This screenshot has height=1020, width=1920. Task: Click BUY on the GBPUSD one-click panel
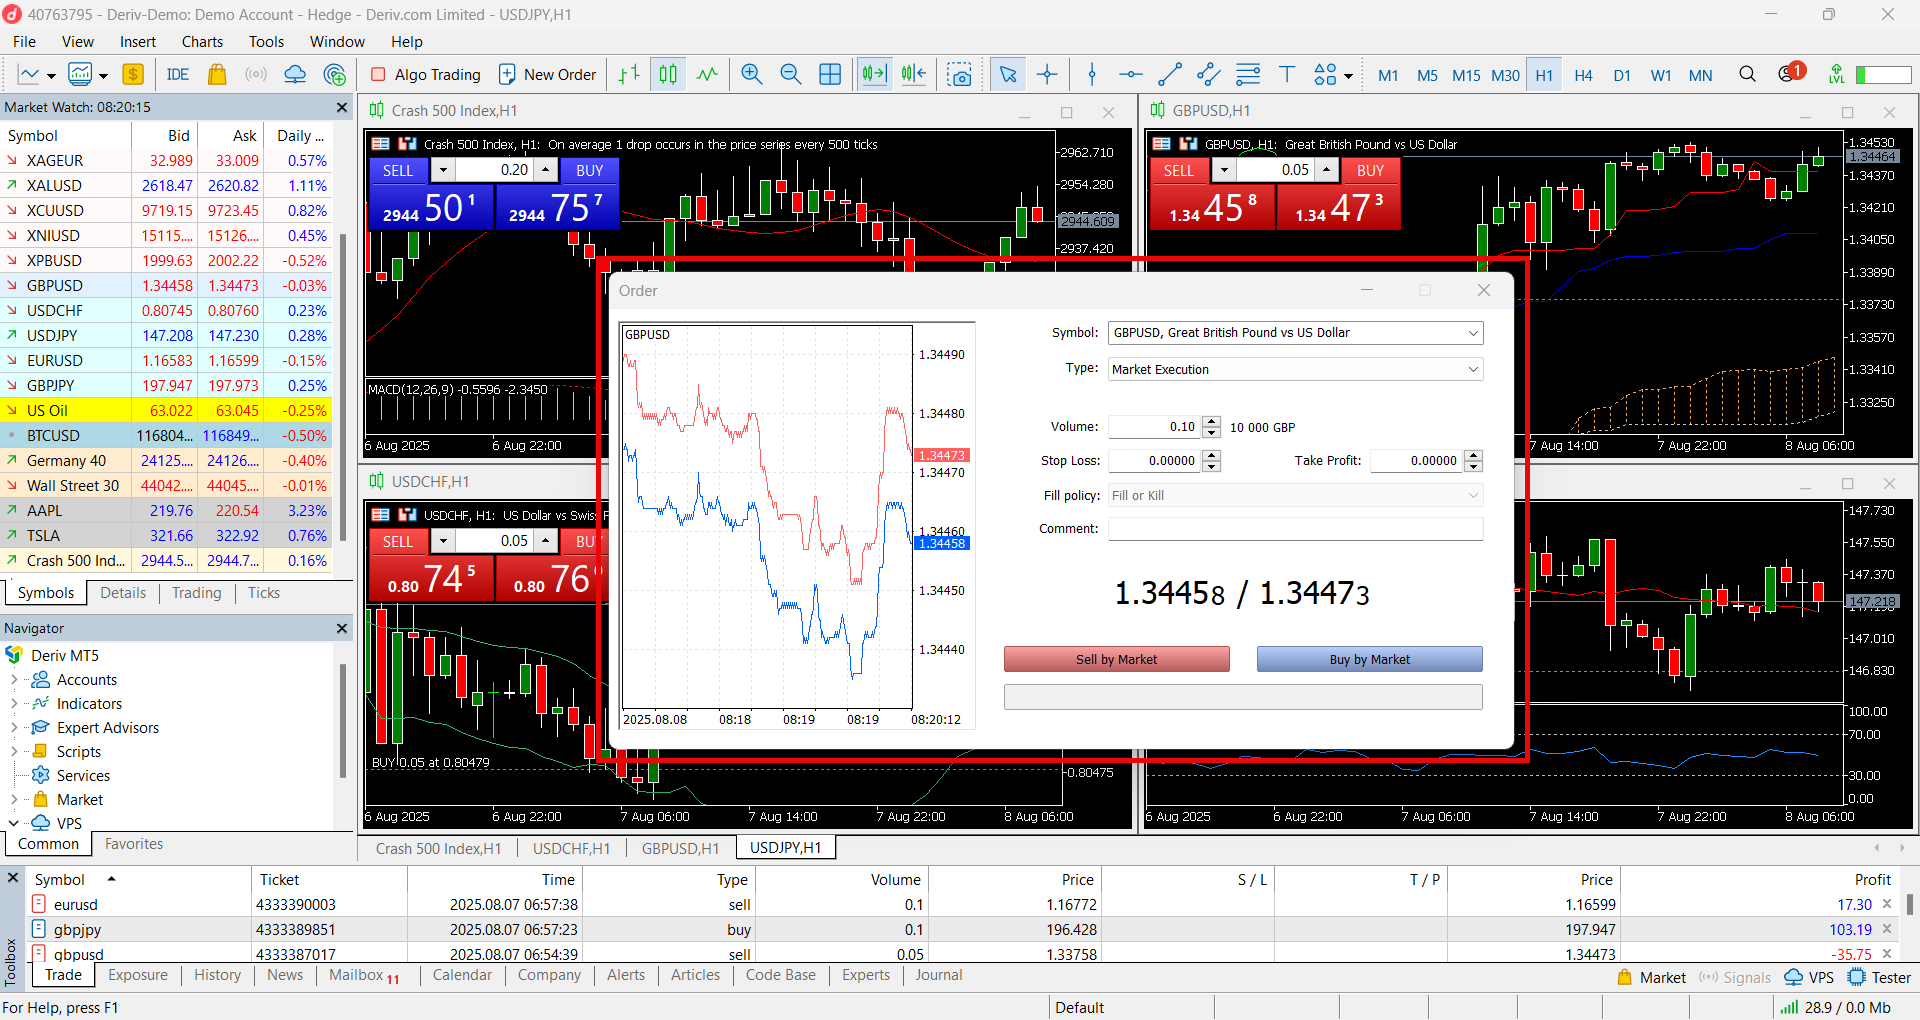(x=1370, y=170)
